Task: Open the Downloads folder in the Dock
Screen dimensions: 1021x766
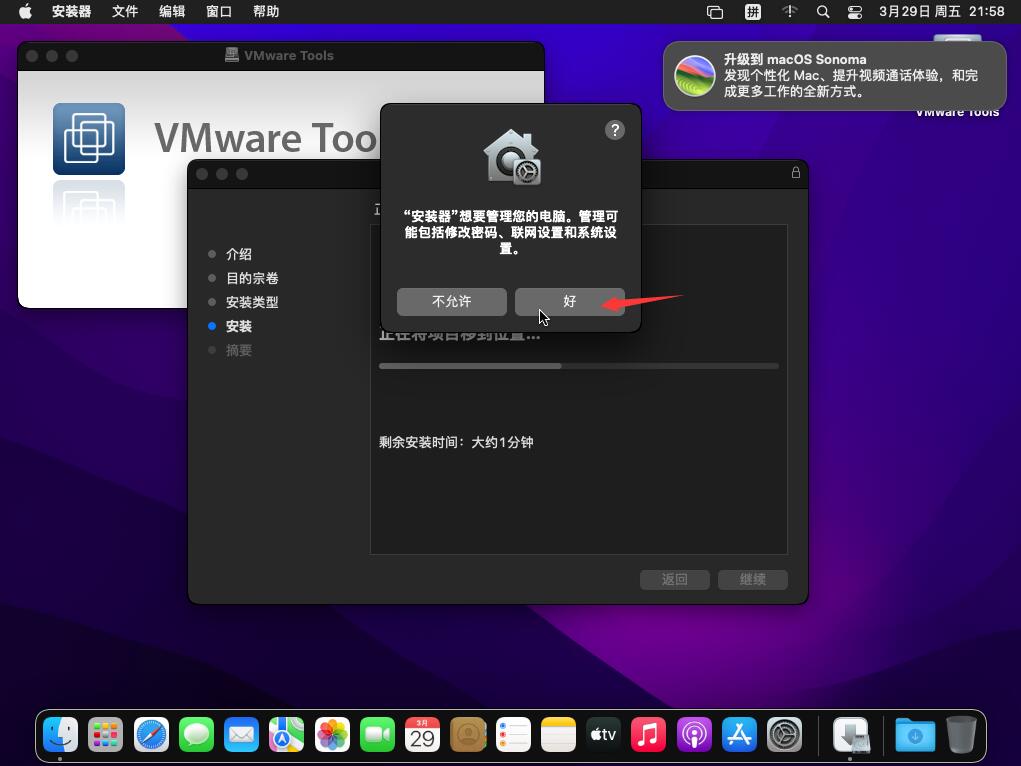Action: [915, 735]
